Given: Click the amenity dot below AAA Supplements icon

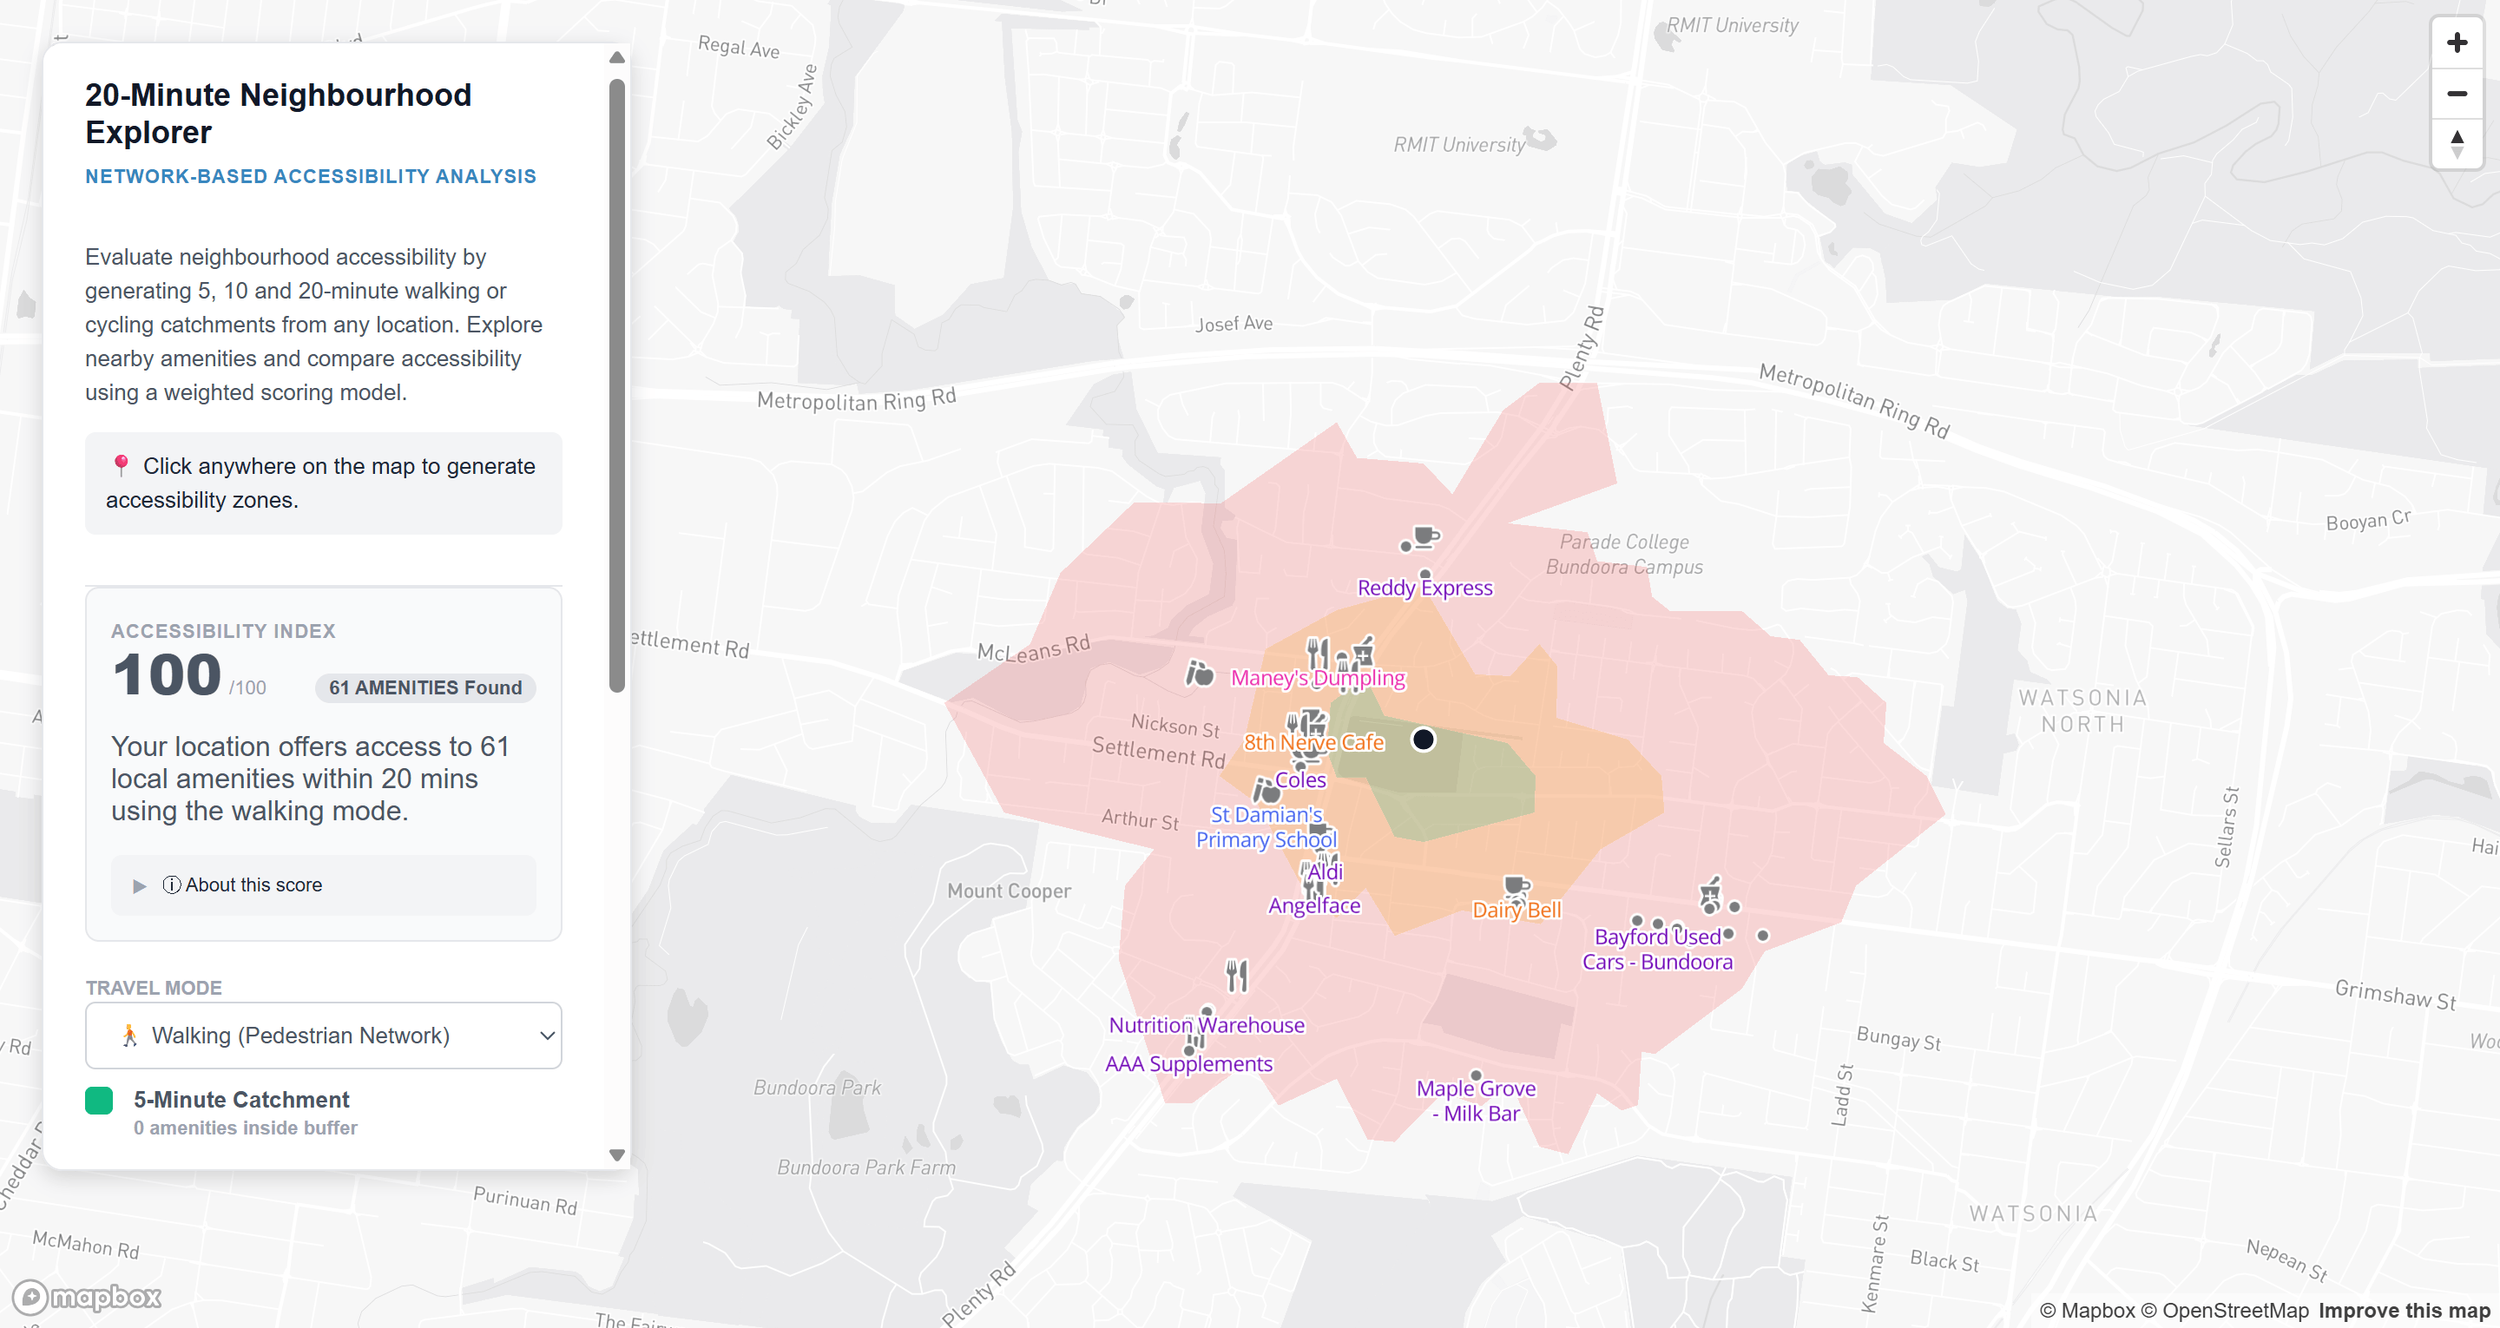Looking at the screenshot, I should tap(1189, 1051).
